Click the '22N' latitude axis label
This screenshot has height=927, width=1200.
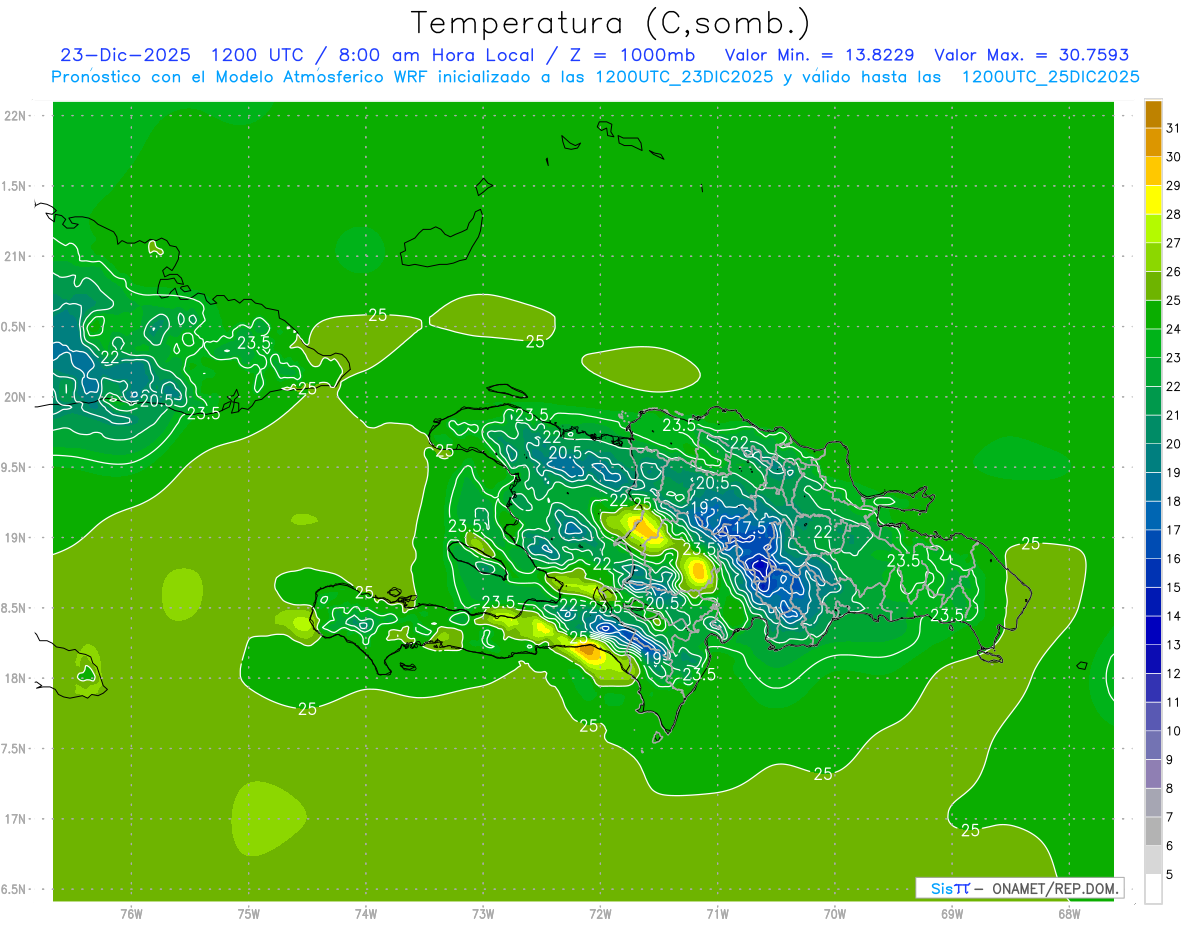point(15,116)
